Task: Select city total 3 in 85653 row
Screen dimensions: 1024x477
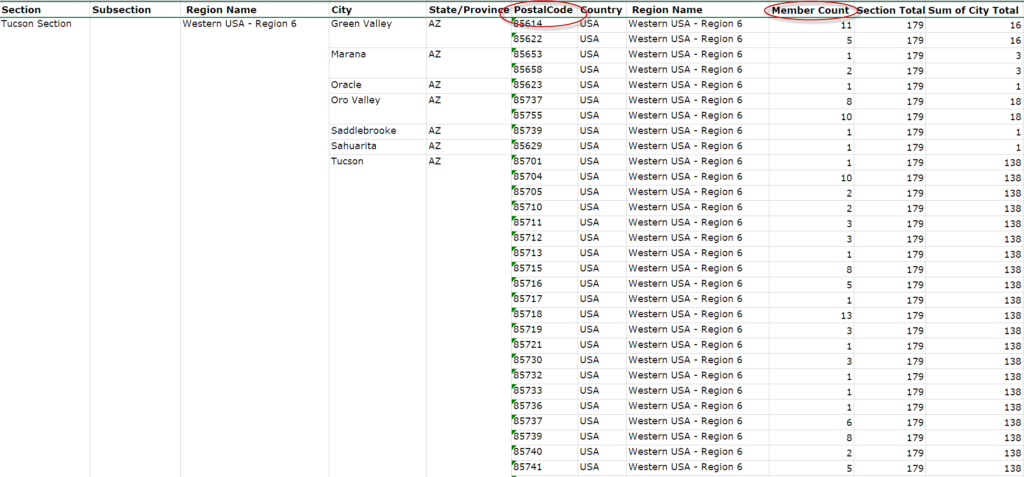Action: tap(1018, 56)
